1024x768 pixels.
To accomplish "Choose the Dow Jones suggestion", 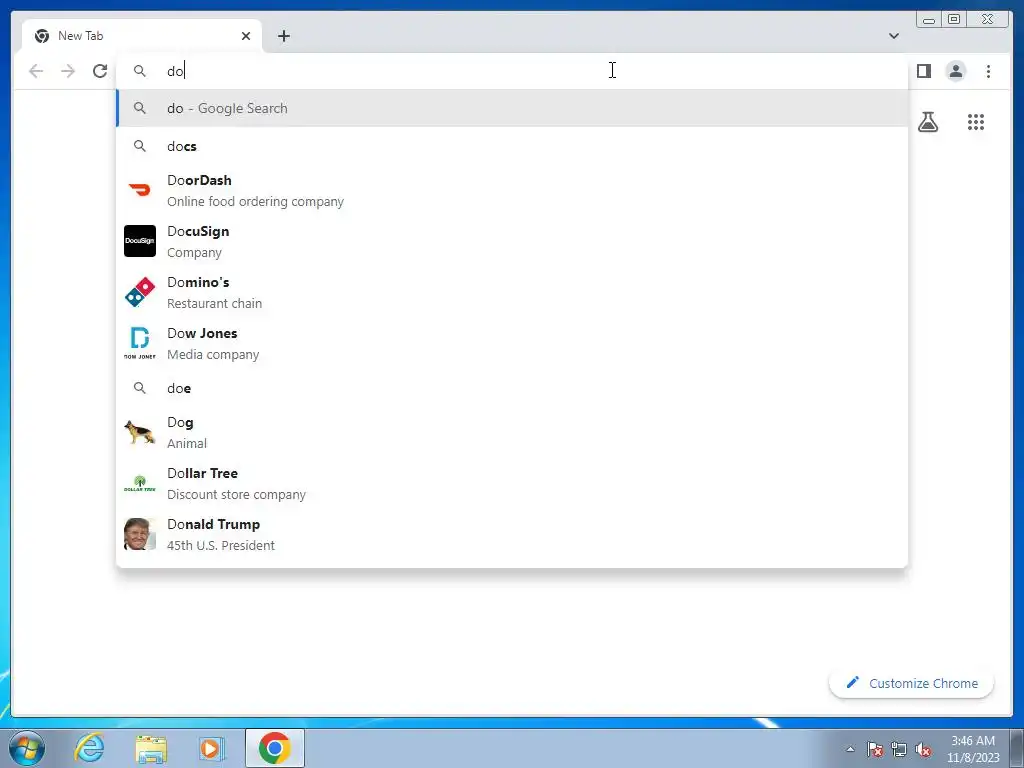I will [512, 344].
